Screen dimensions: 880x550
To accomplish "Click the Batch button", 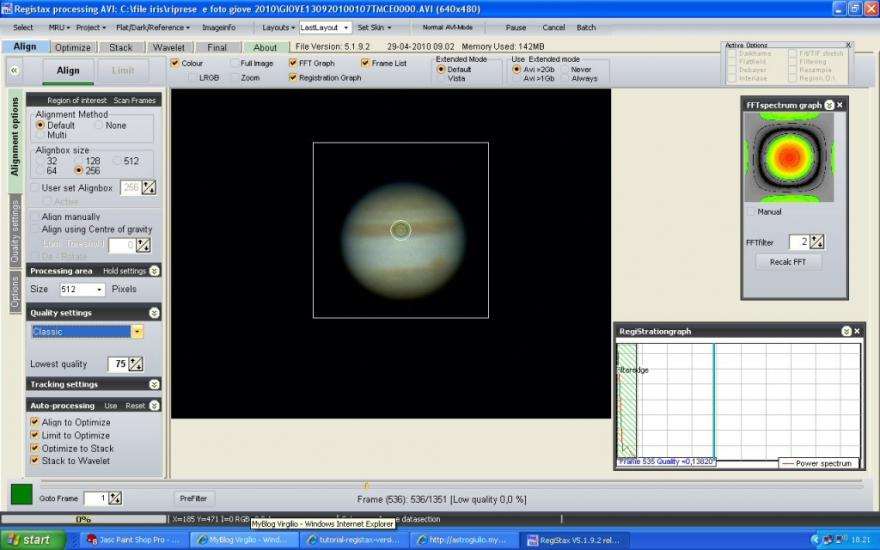I will (x=586, y=28).
